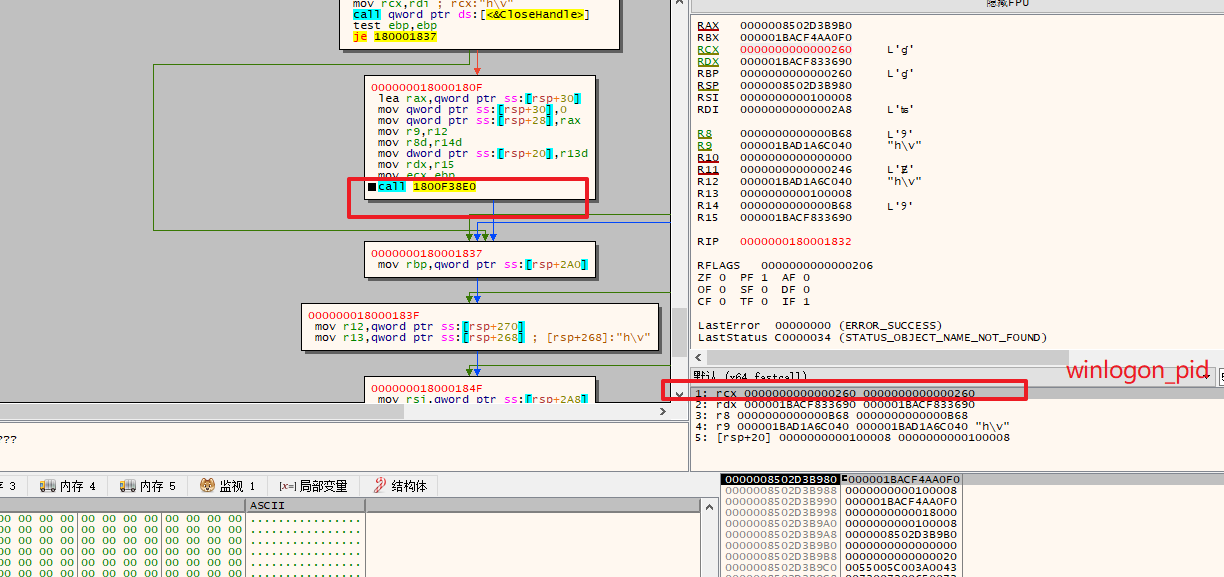Select the R12 value 000001BAD1A6C040
The width and height of the screenshot is (1224, 577).
796,181
